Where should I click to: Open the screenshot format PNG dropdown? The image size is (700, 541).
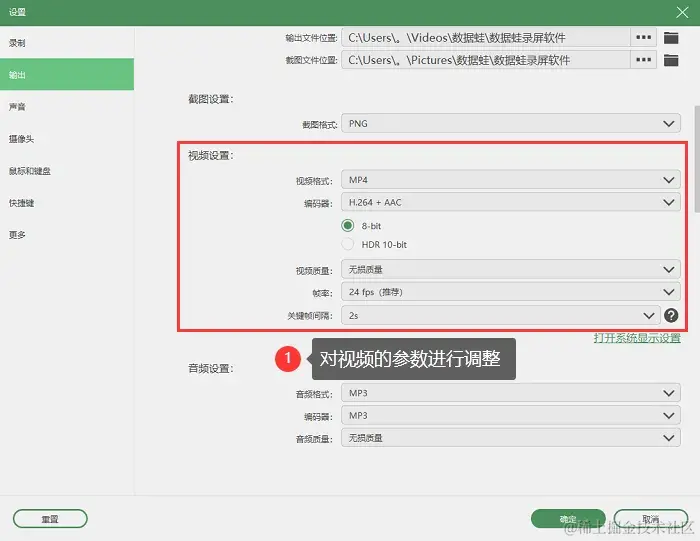point(511,123)
